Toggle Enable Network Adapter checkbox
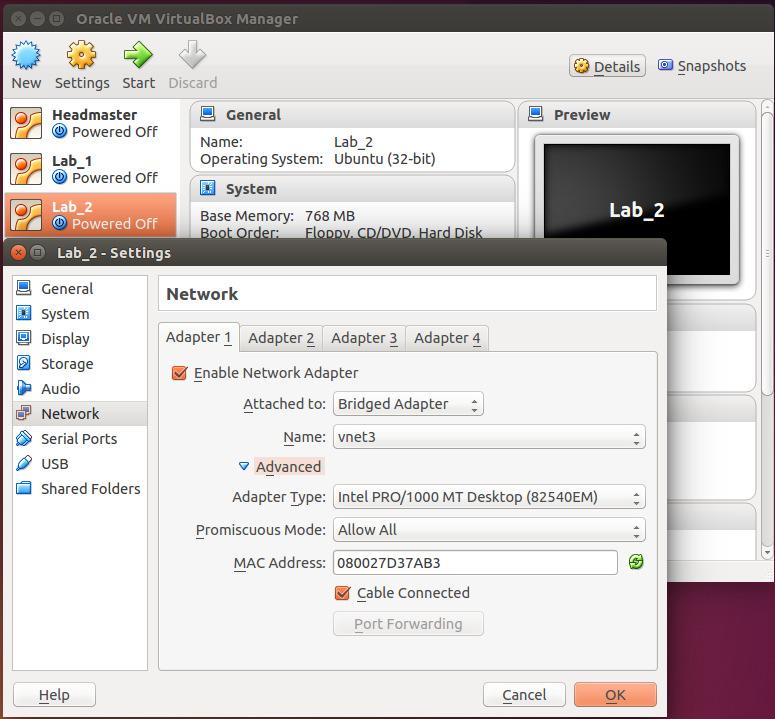Screen dimensions: 775x719 [x=179, y=373]
